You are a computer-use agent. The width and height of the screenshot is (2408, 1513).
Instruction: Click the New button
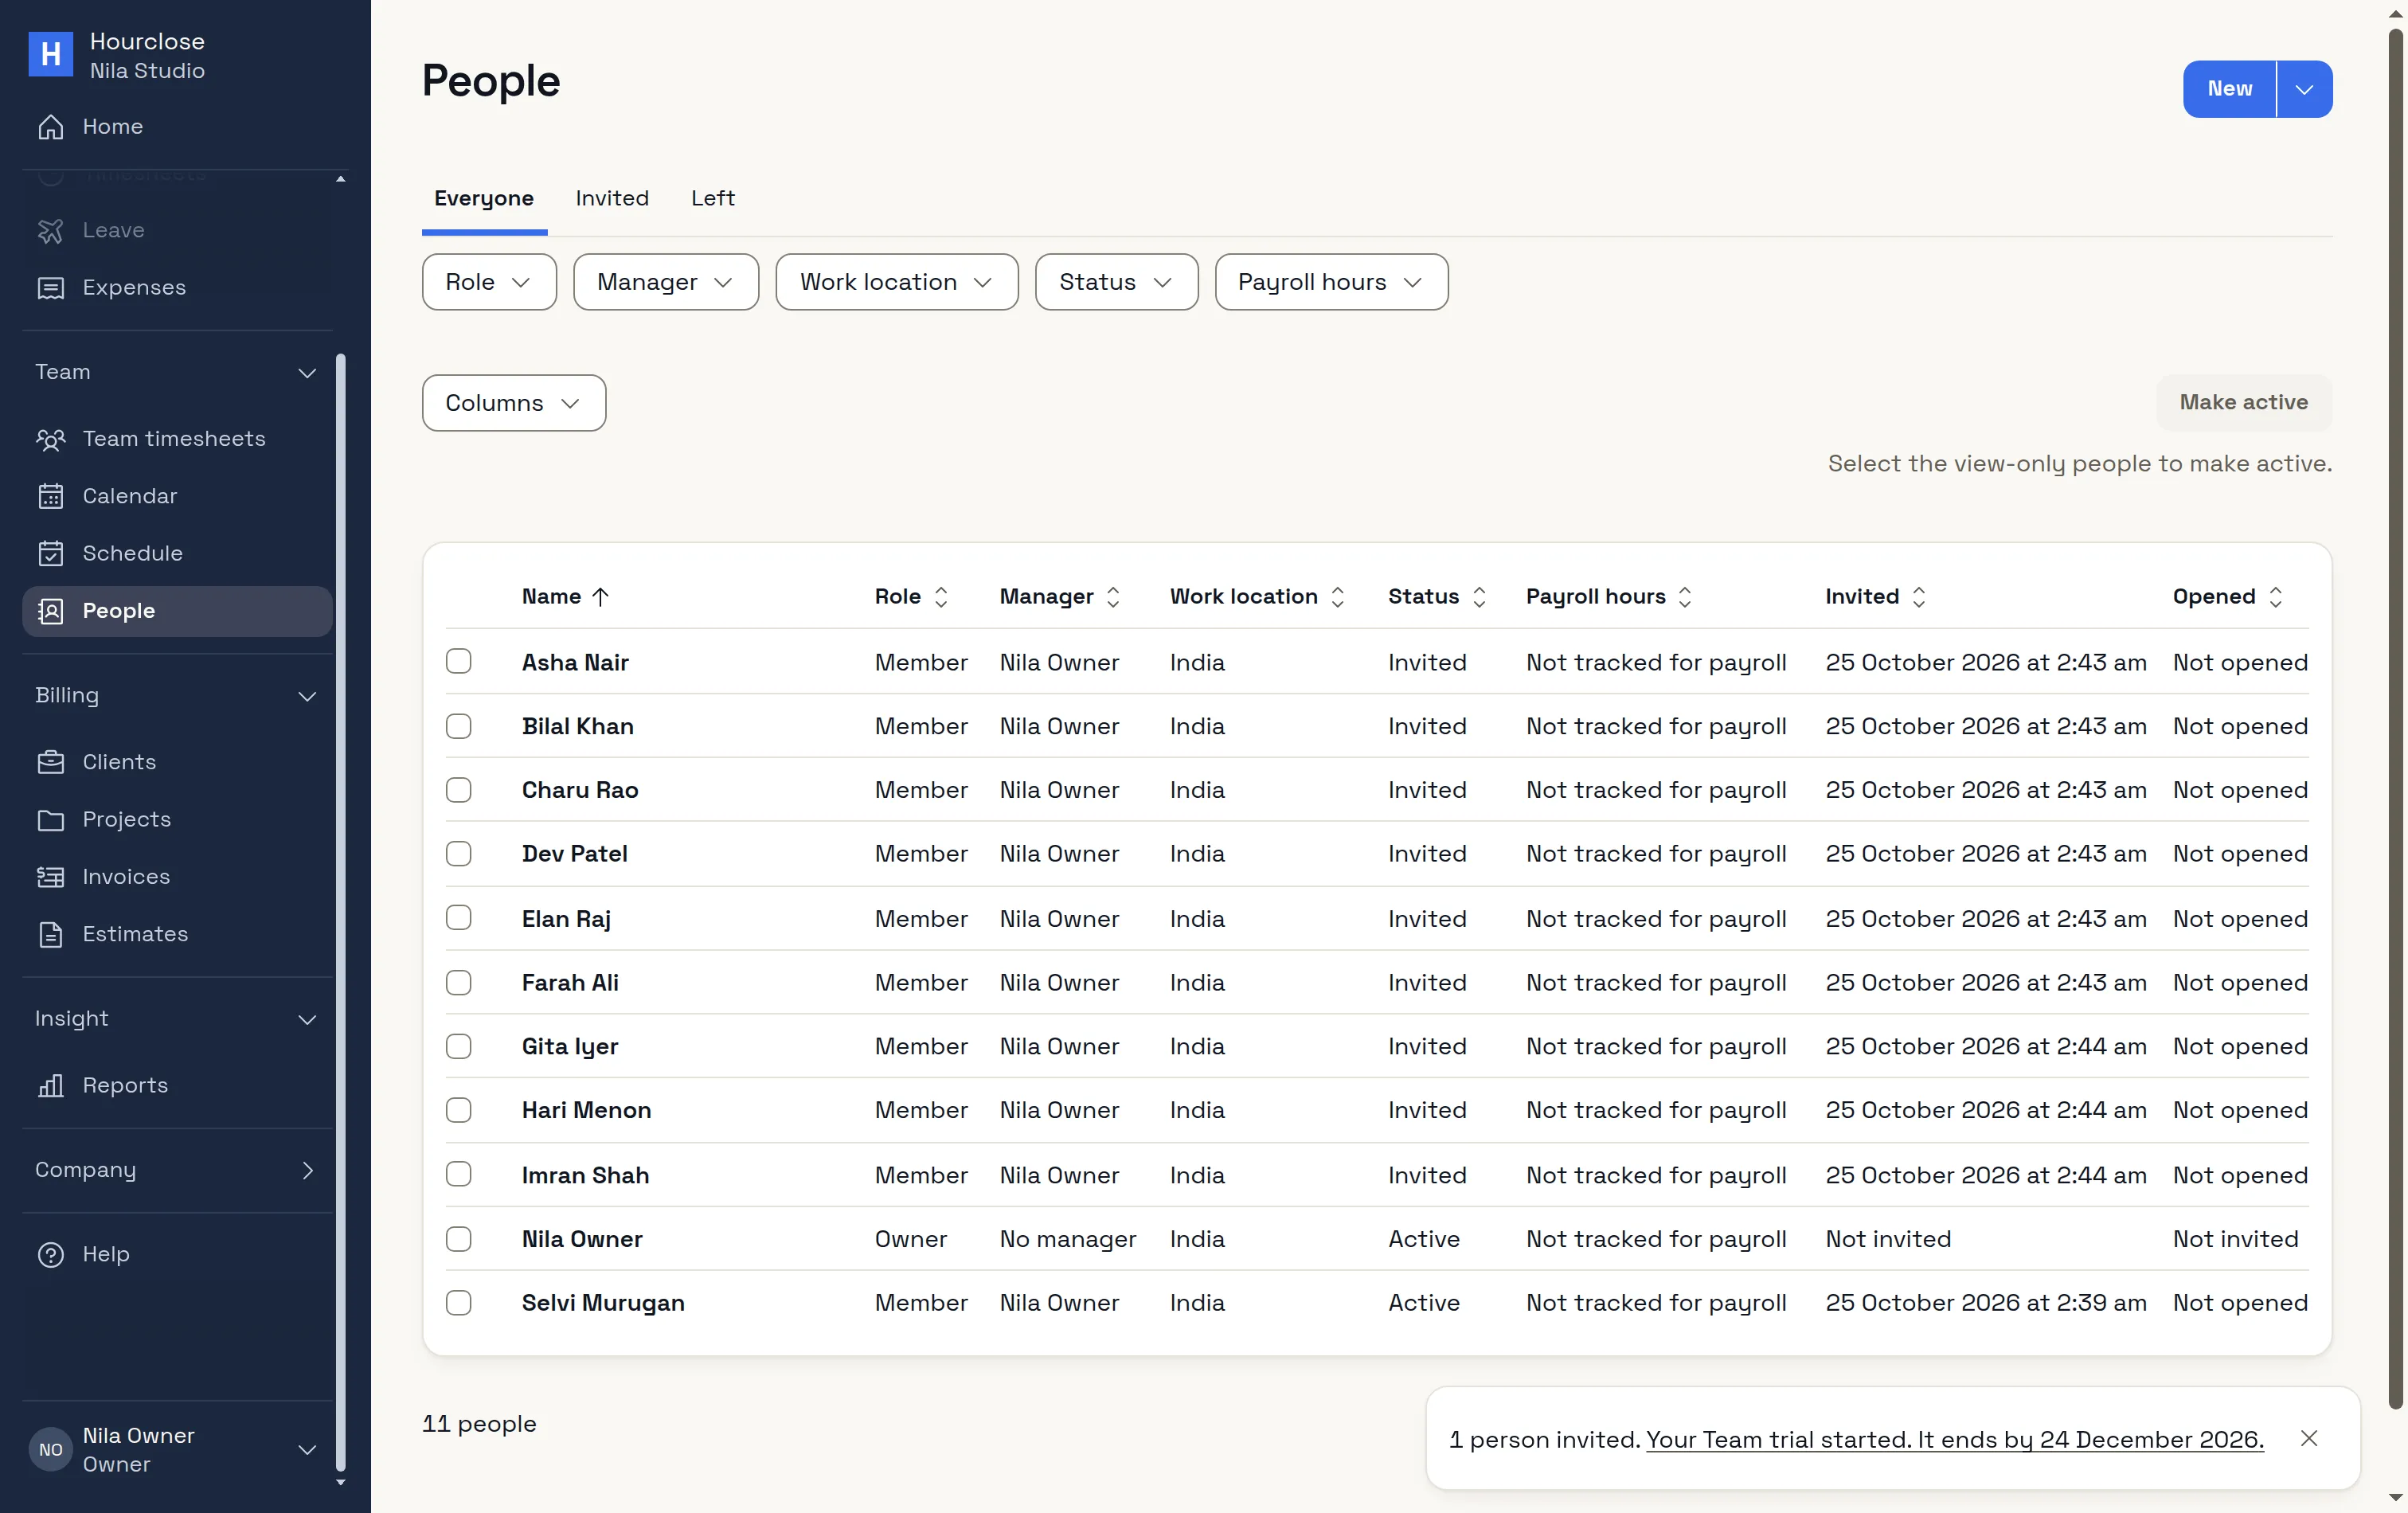click(x=2230, y=89)
